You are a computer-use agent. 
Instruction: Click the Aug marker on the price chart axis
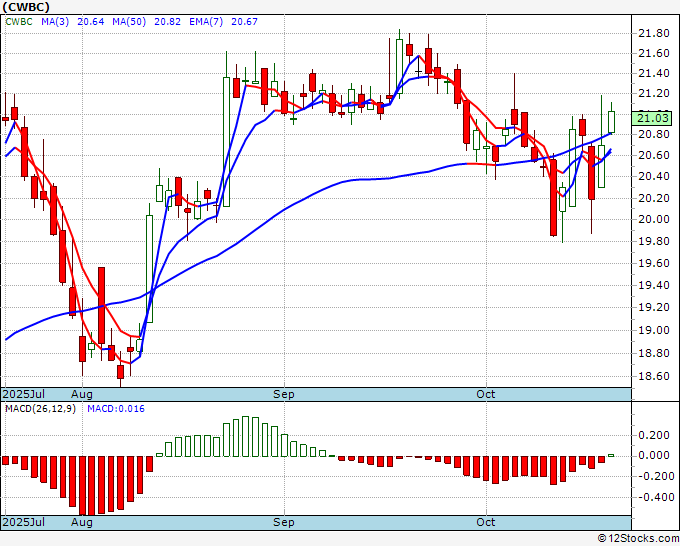[x=81, y=395]
